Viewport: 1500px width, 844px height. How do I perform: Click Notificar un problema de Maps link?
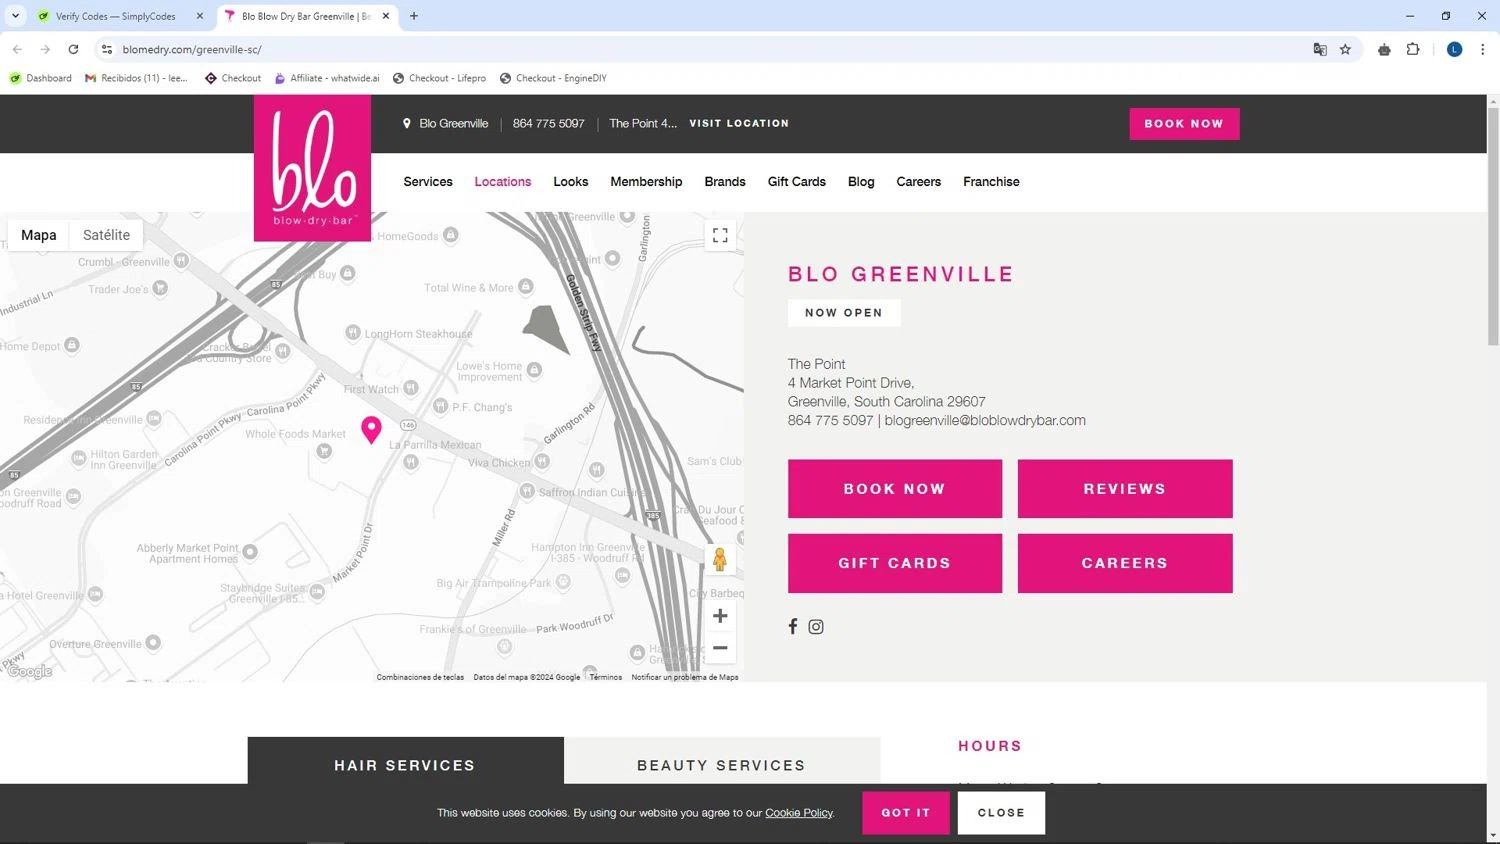click(x=685, y=677)
